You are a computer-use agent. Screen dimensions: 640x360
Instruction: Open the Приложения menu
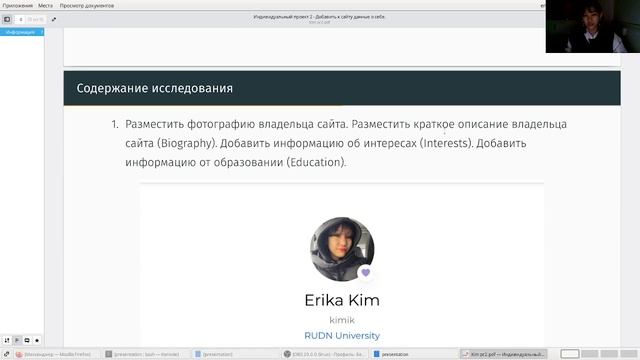(x=17, y=5)
